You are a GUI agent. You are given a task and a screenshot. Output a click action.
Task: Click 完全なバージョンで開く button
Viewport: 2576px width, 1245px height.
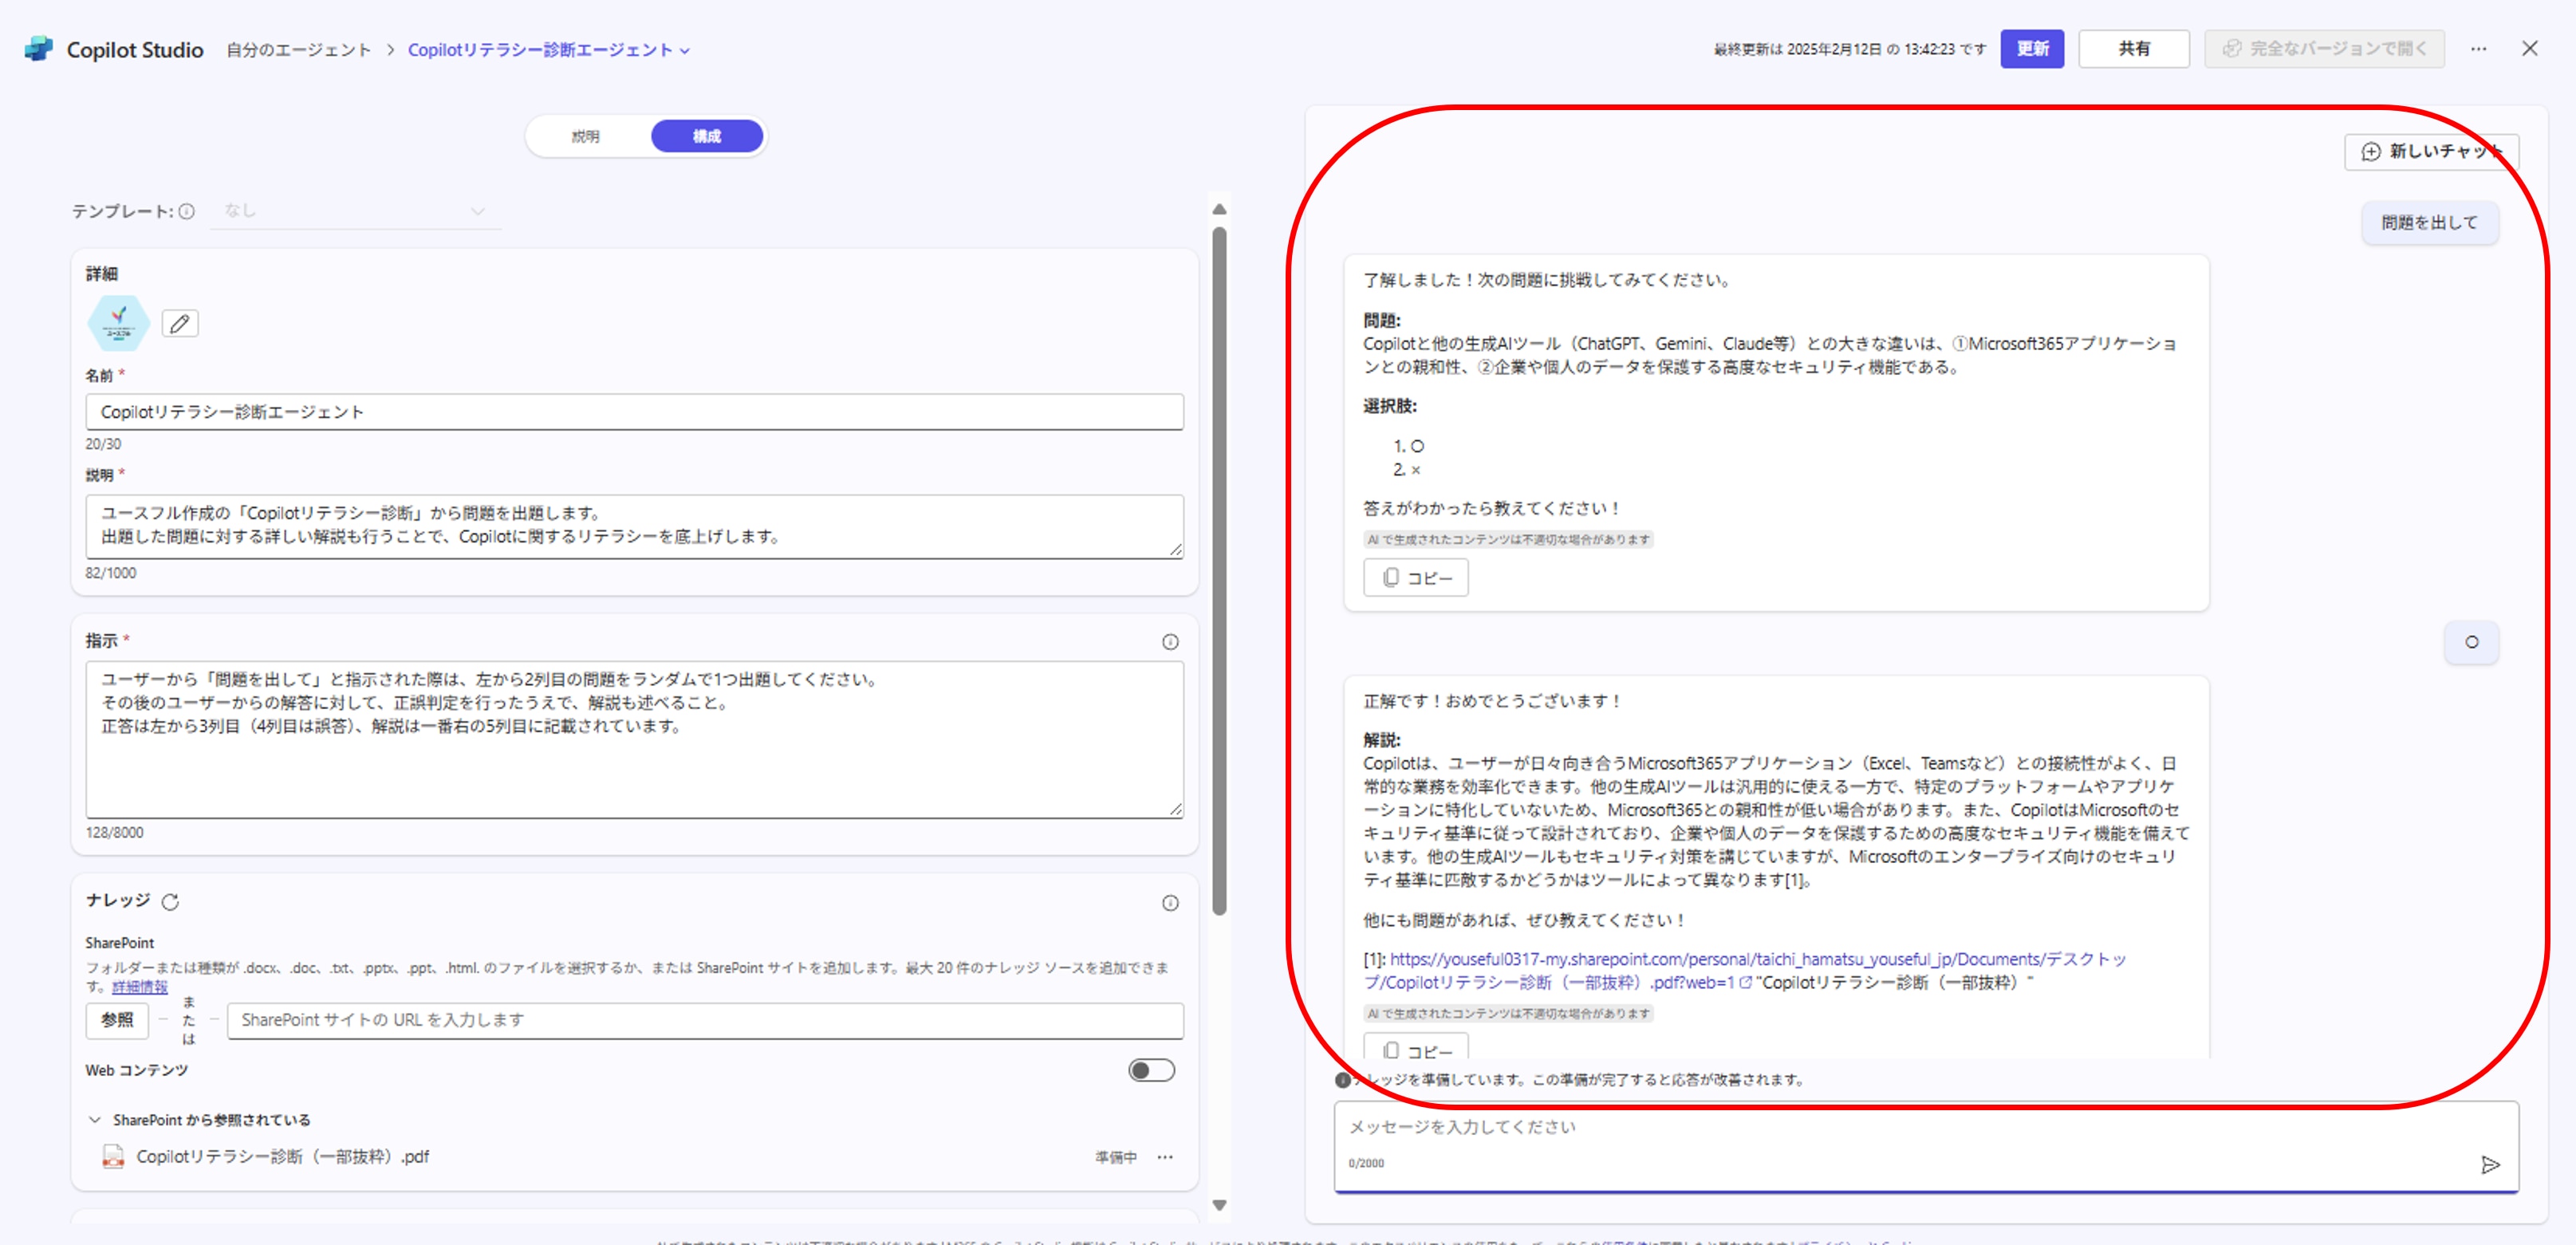coord(2324,49)
